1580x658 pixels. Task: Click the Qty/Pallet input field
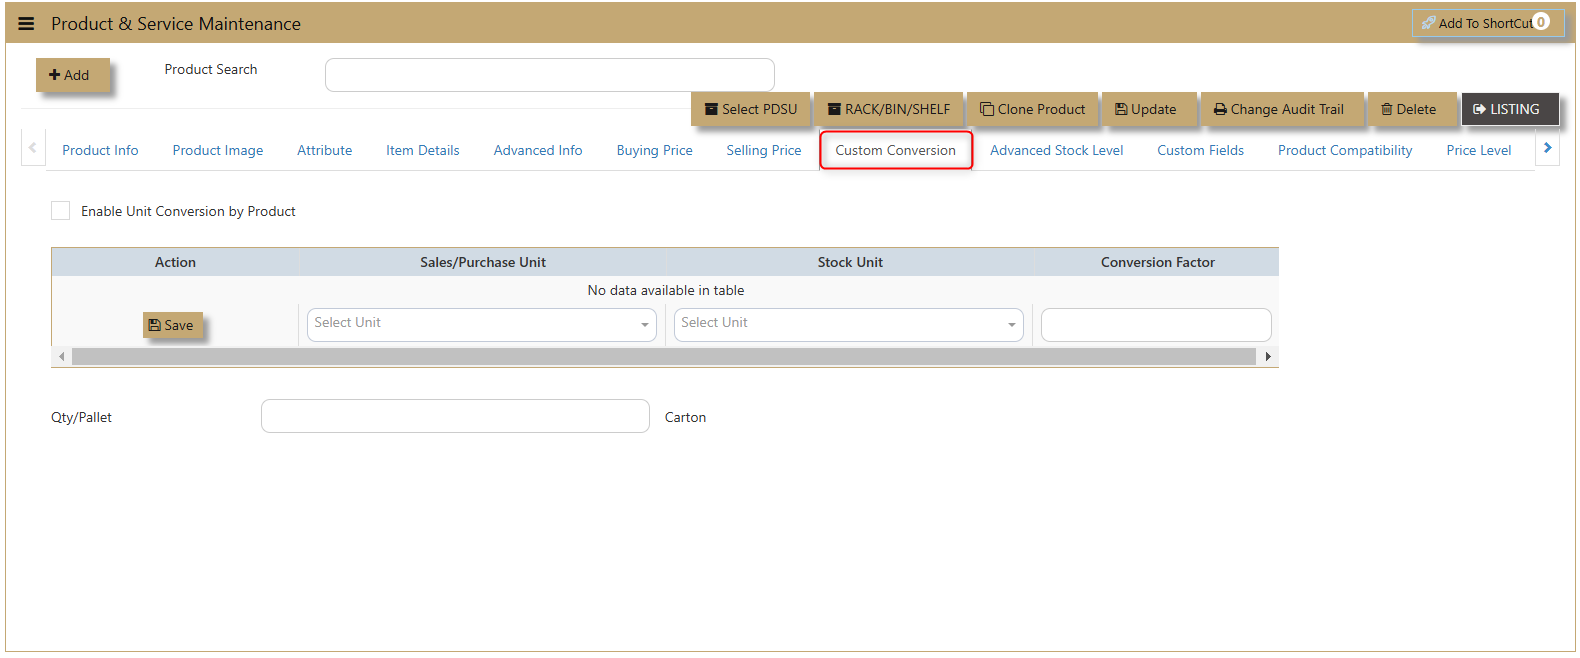click(455, 416)
